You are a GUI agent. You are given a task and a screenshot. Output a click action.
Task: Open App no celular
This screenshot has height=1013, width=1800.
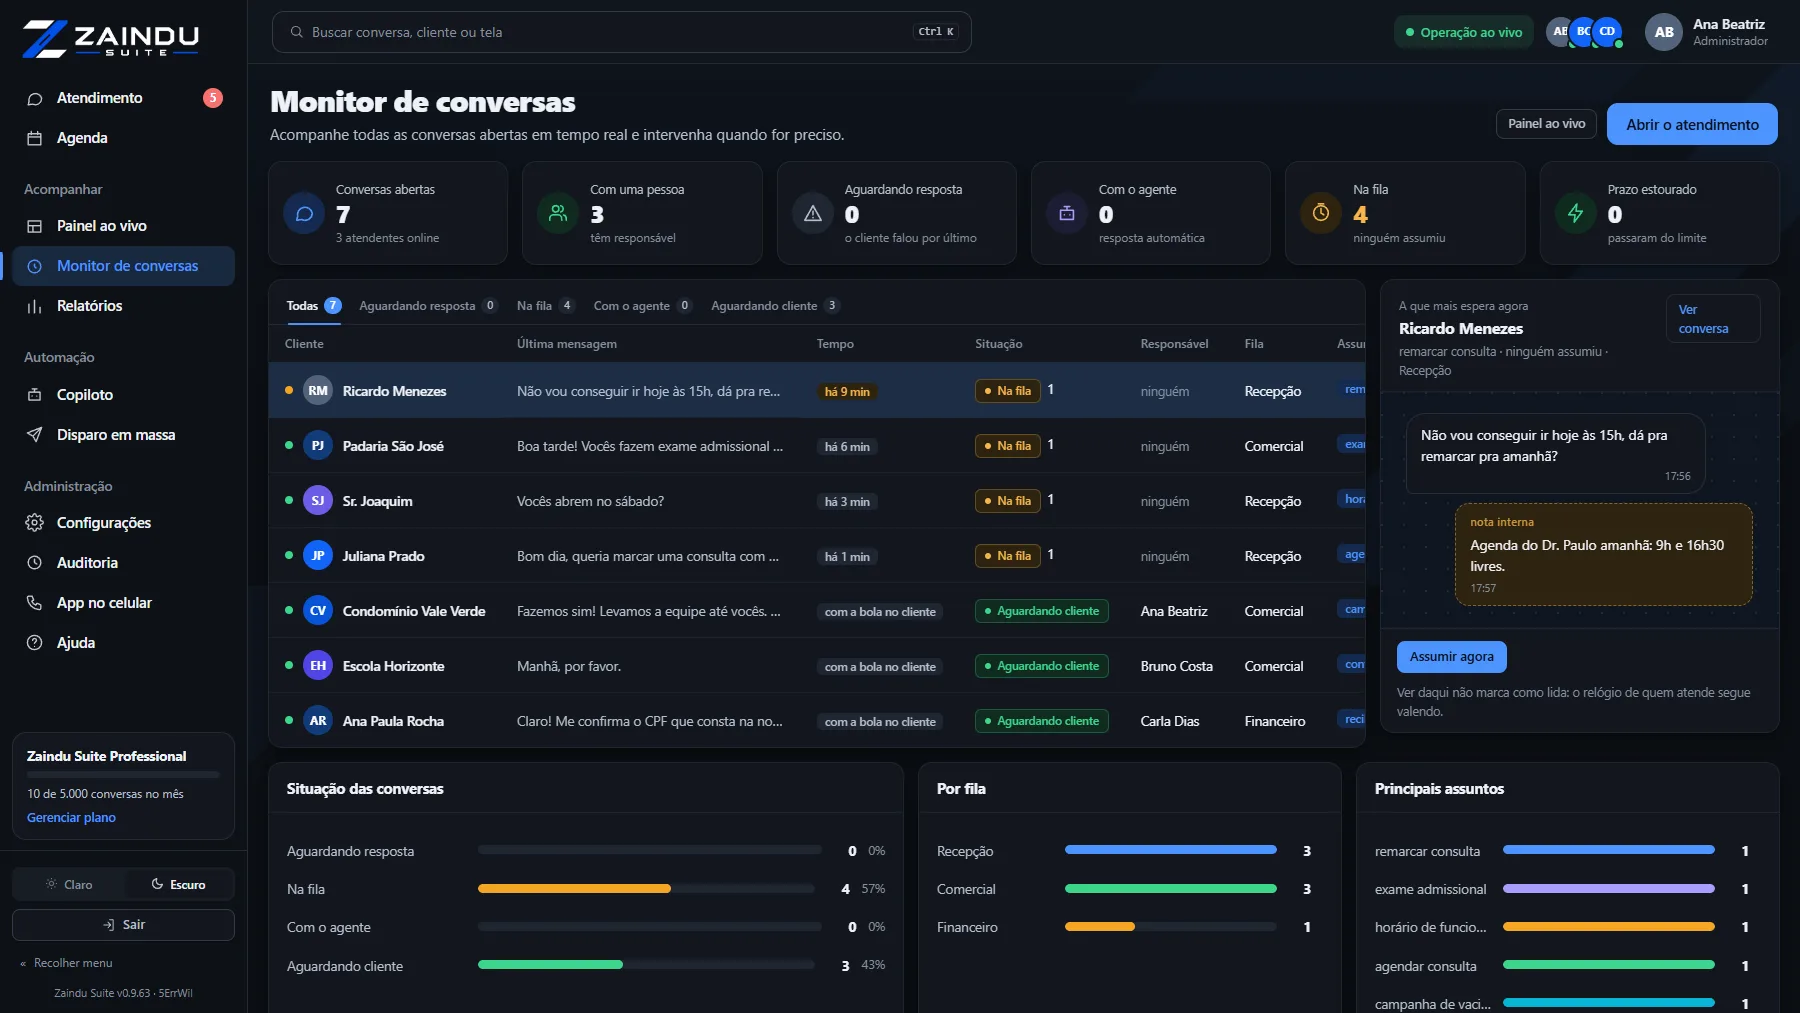(123, 603)
